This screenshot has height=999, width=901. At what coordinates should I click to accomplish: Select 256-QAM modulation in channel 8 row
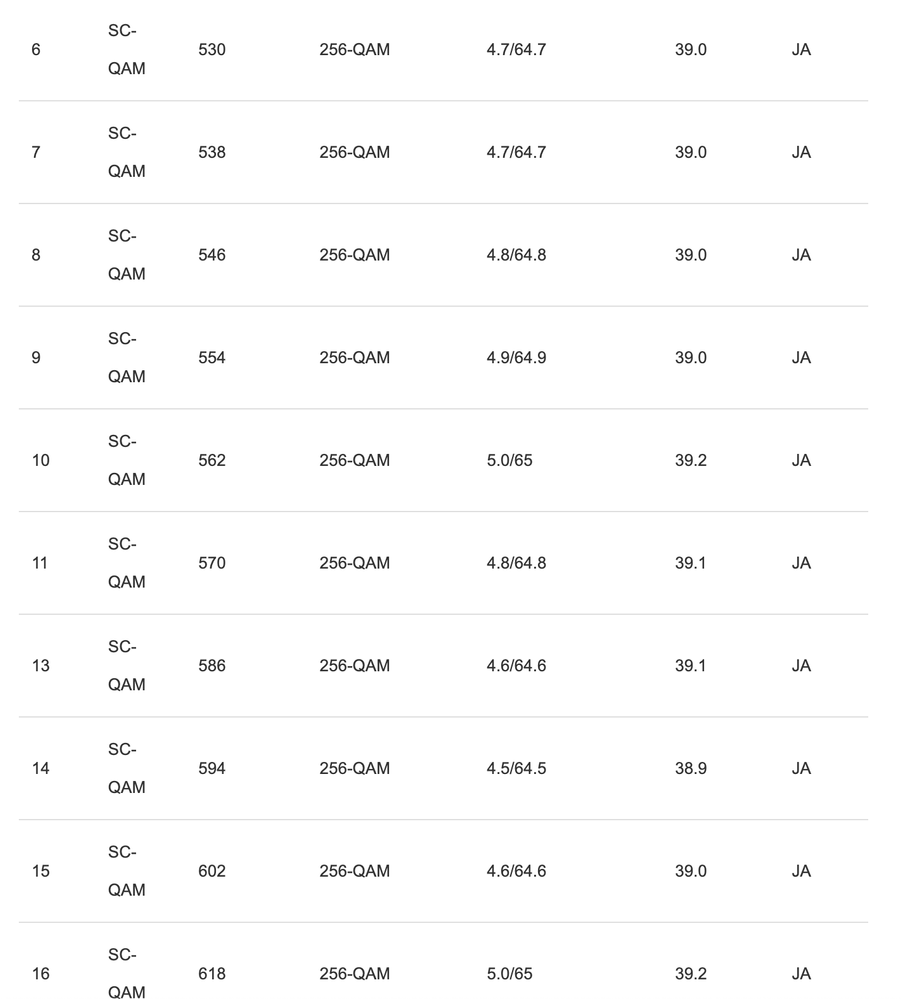click(354, 255)
